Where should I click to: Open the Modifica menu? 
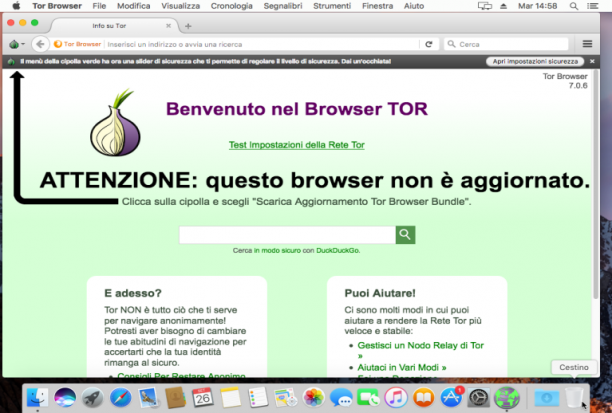[x=133, y=6]
